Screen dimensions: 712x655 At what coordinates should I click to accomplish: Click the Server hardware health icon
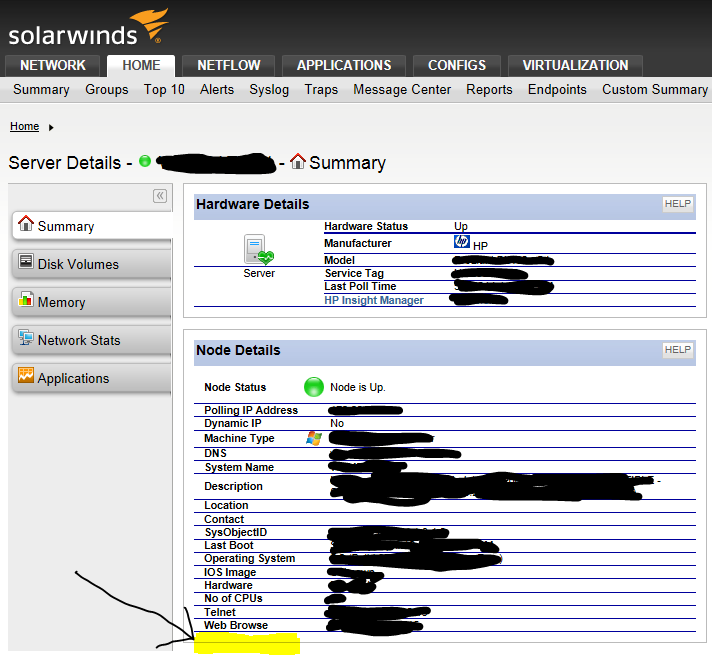point(259,249)
